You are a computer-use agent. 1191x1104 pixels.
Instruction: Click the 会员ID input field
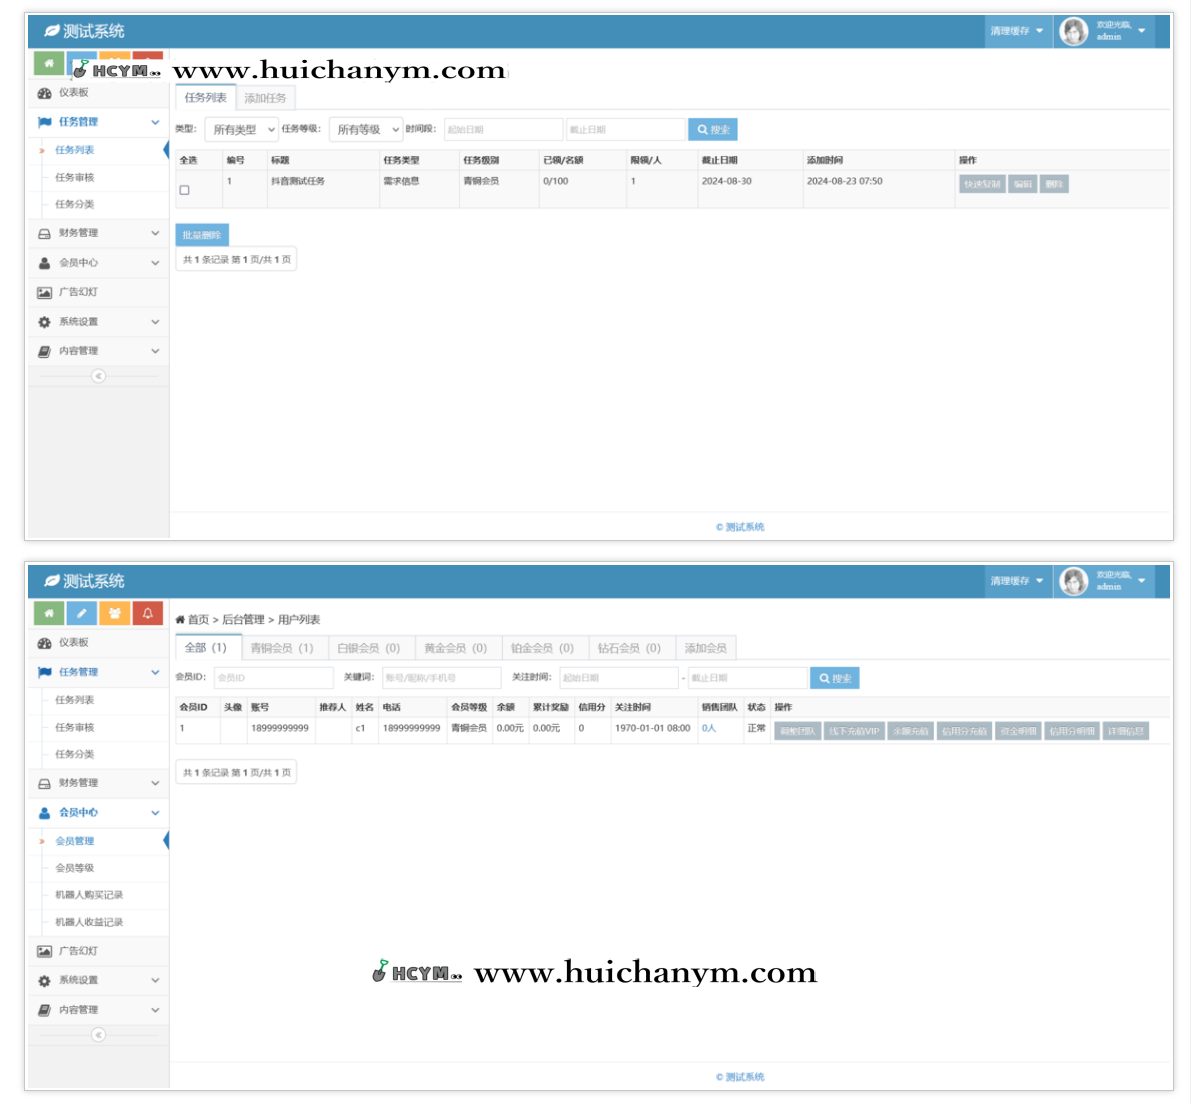click(x=273, y=678)
